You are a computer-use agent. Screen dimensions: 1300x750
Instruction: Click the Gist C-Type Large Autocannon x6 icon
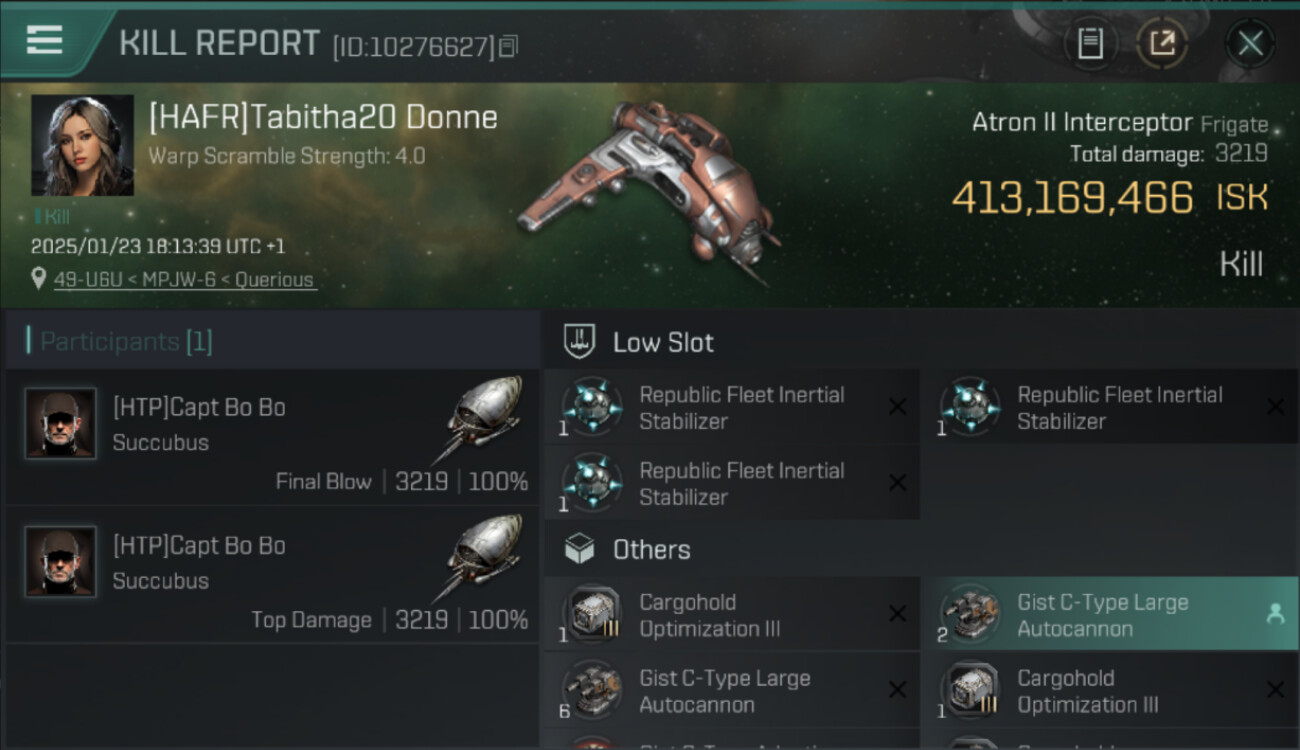click(591, 690)
